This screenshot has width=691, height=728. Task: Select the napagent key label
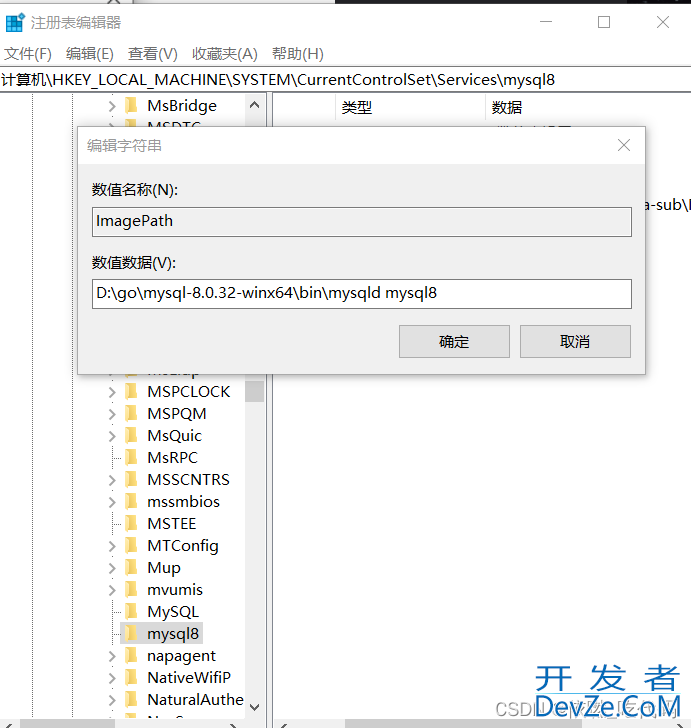182,656
